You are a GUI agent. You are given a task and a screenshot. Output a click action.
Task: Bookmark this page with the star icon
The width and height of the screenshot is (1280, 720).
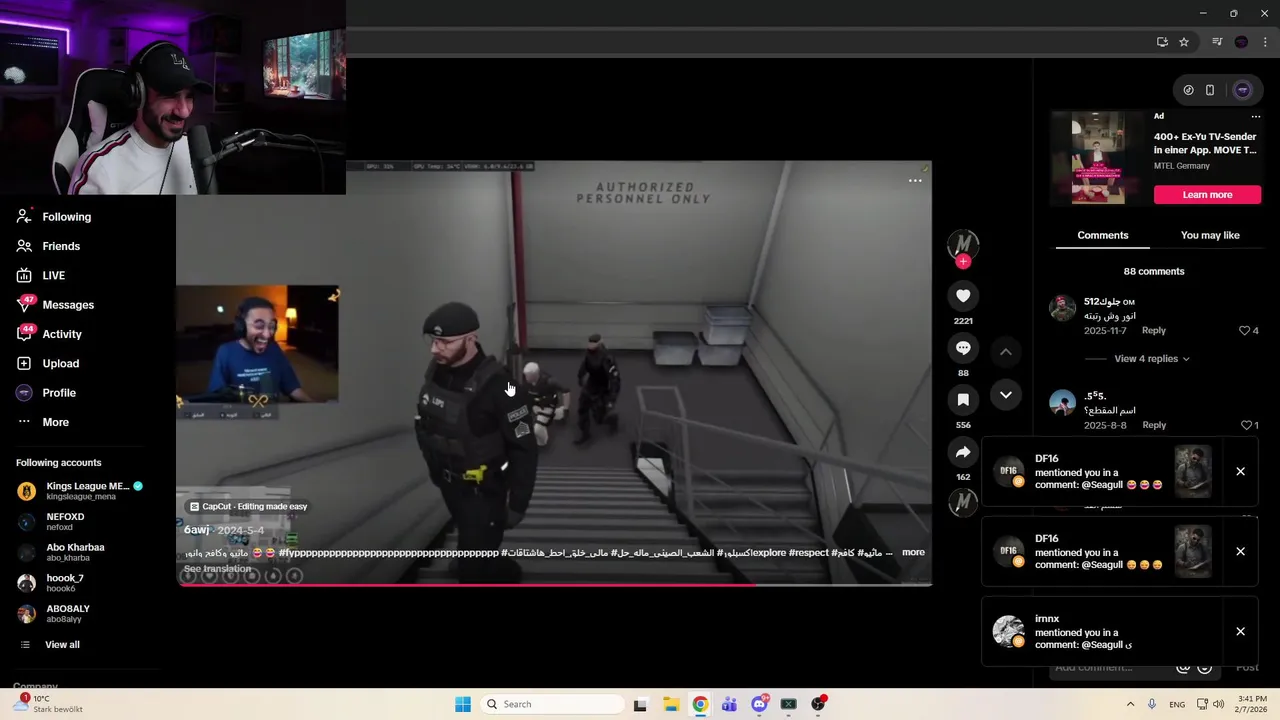tap(1184, 42)
